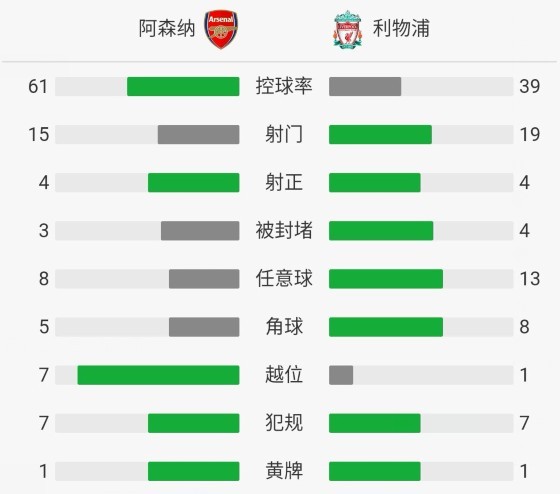Click Liverpool's green shots bar
The width and height of the screenshot is (560, 494).
click(380, 135)
